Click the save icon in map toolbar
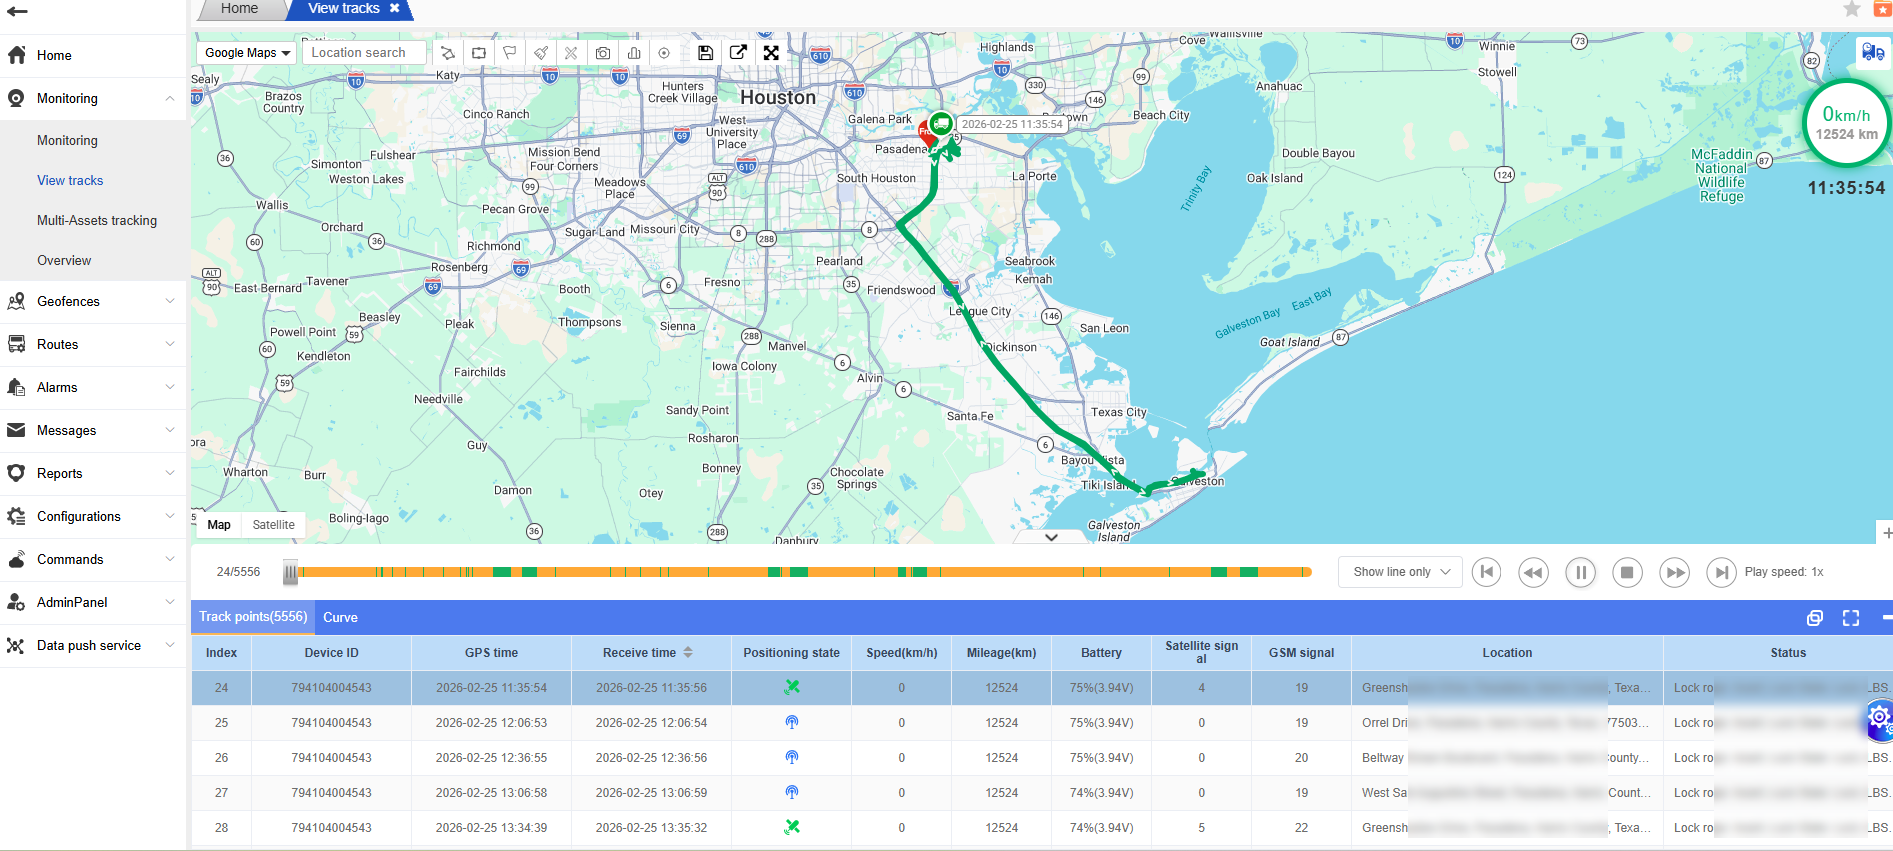The image size is (1893, 851). tap(705, 53)
